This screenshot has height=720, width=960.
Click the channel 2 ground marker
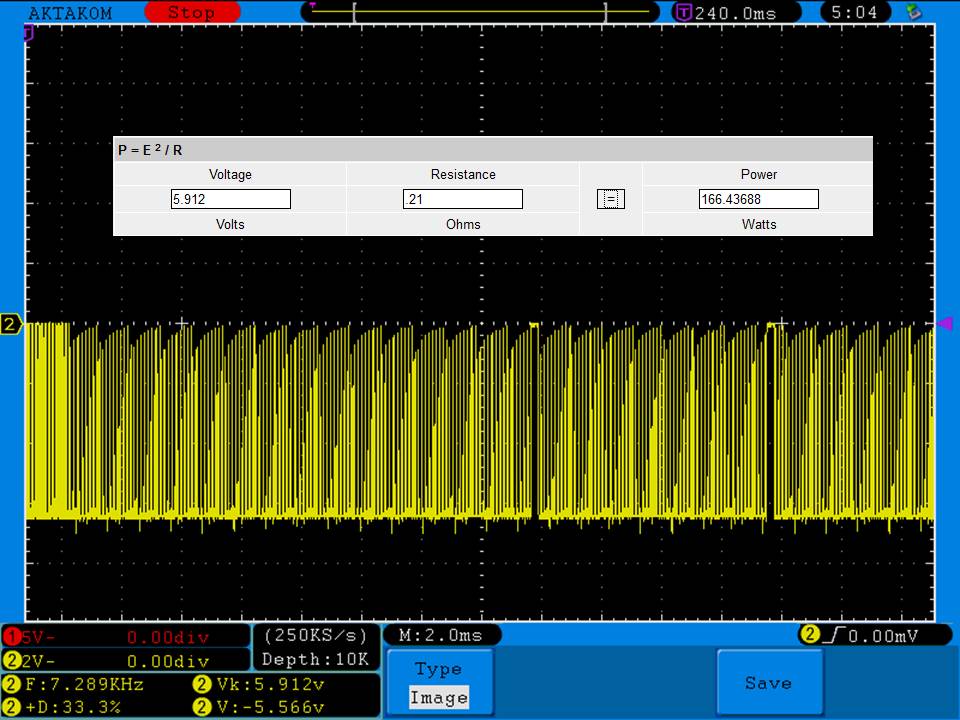coord(11,324)
